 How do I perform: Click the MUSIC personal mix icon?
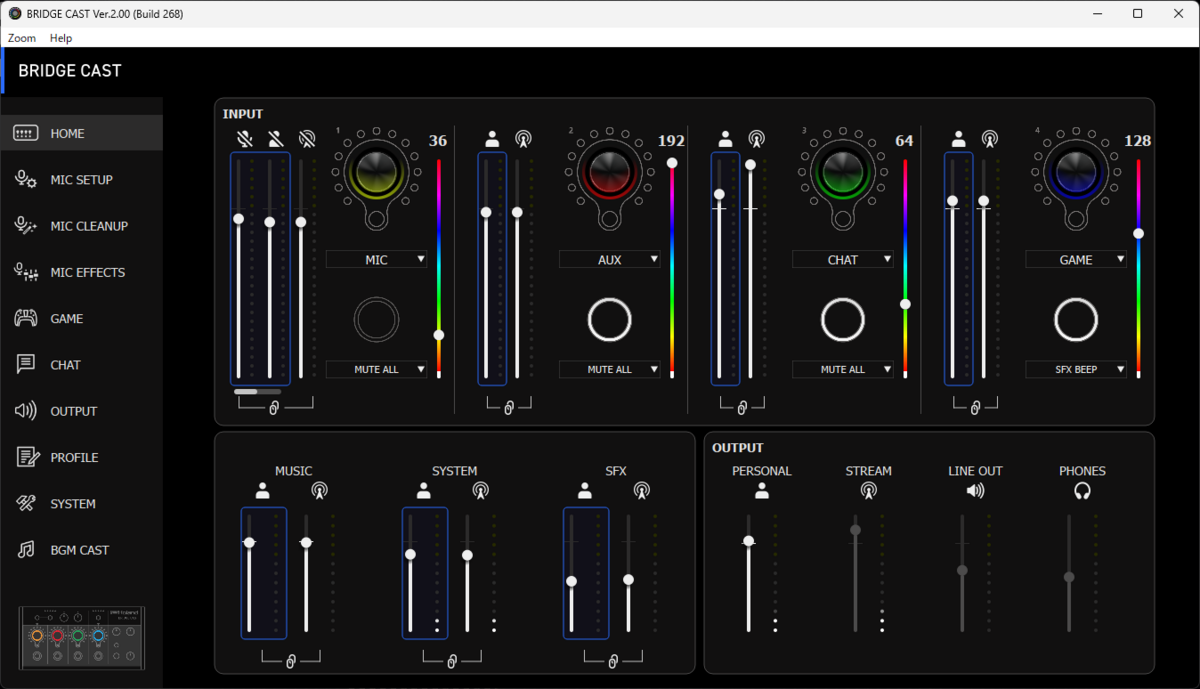[x=263, y=490]
